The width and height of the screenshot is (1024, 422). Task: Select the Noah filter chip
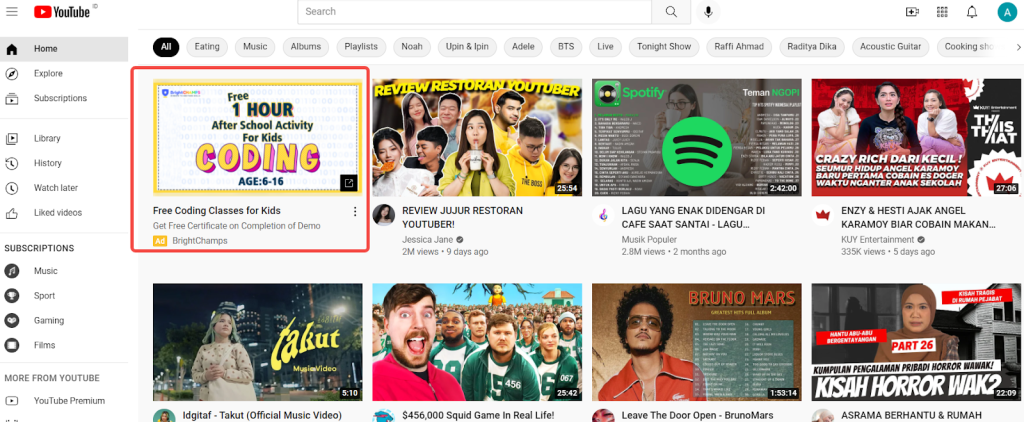click(x=412, y=47)
